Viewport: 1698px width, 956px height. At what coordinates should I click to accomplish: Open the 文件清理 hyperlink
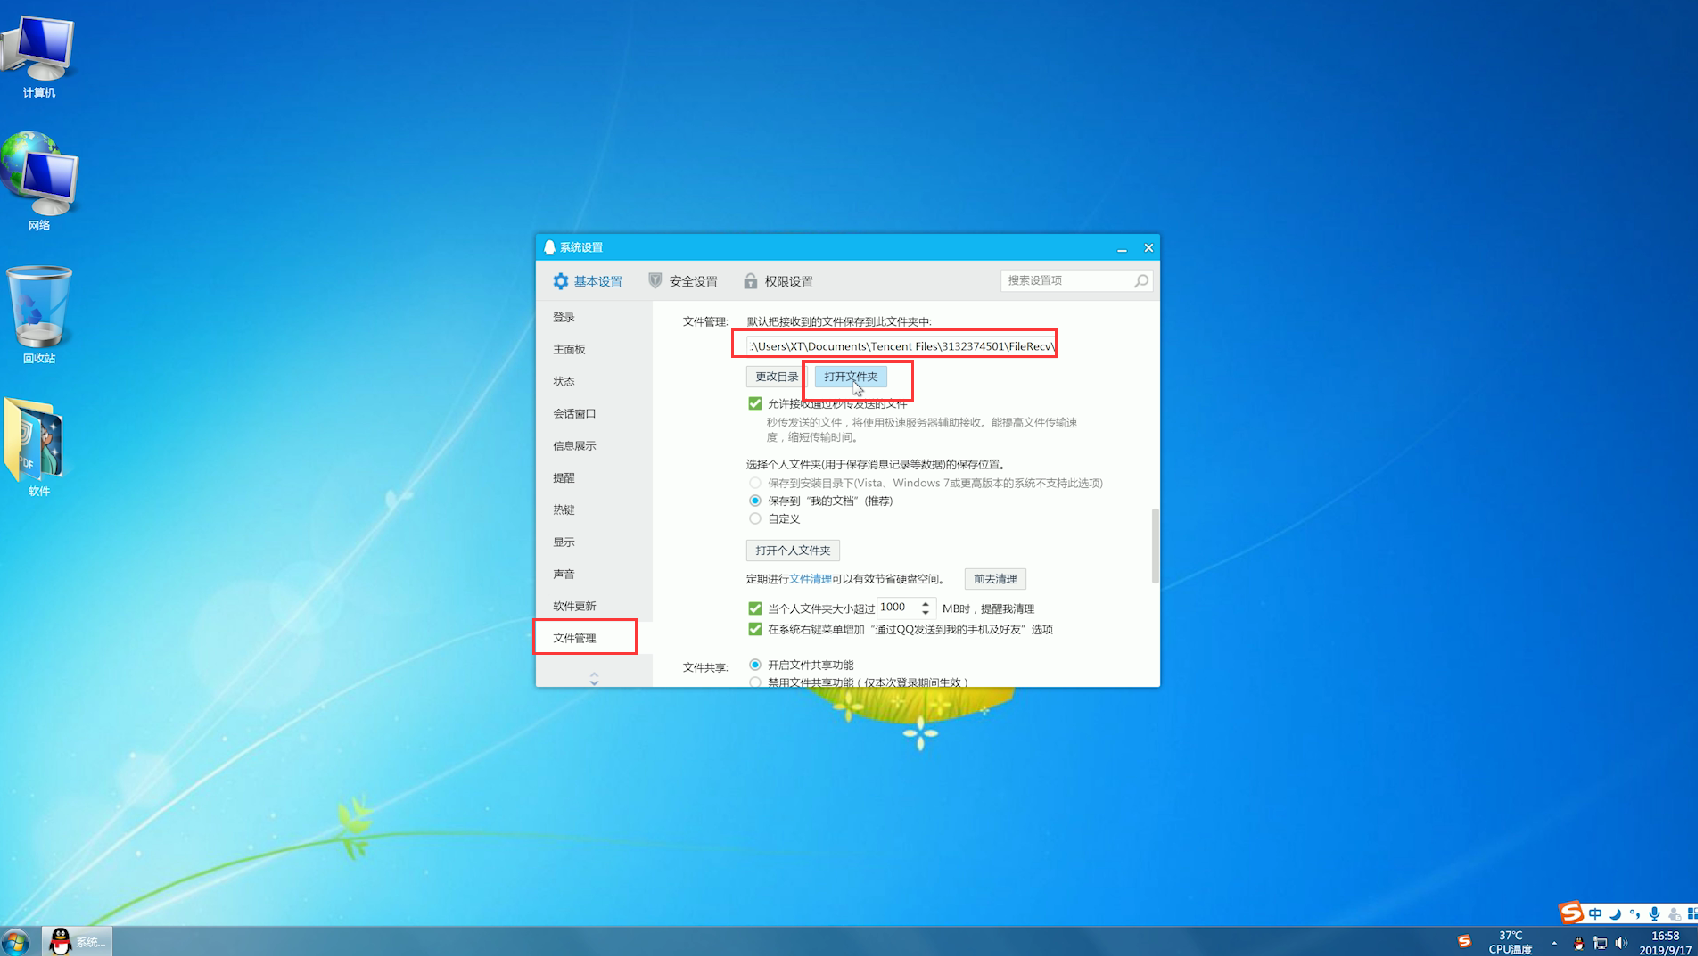coord(810,579)
